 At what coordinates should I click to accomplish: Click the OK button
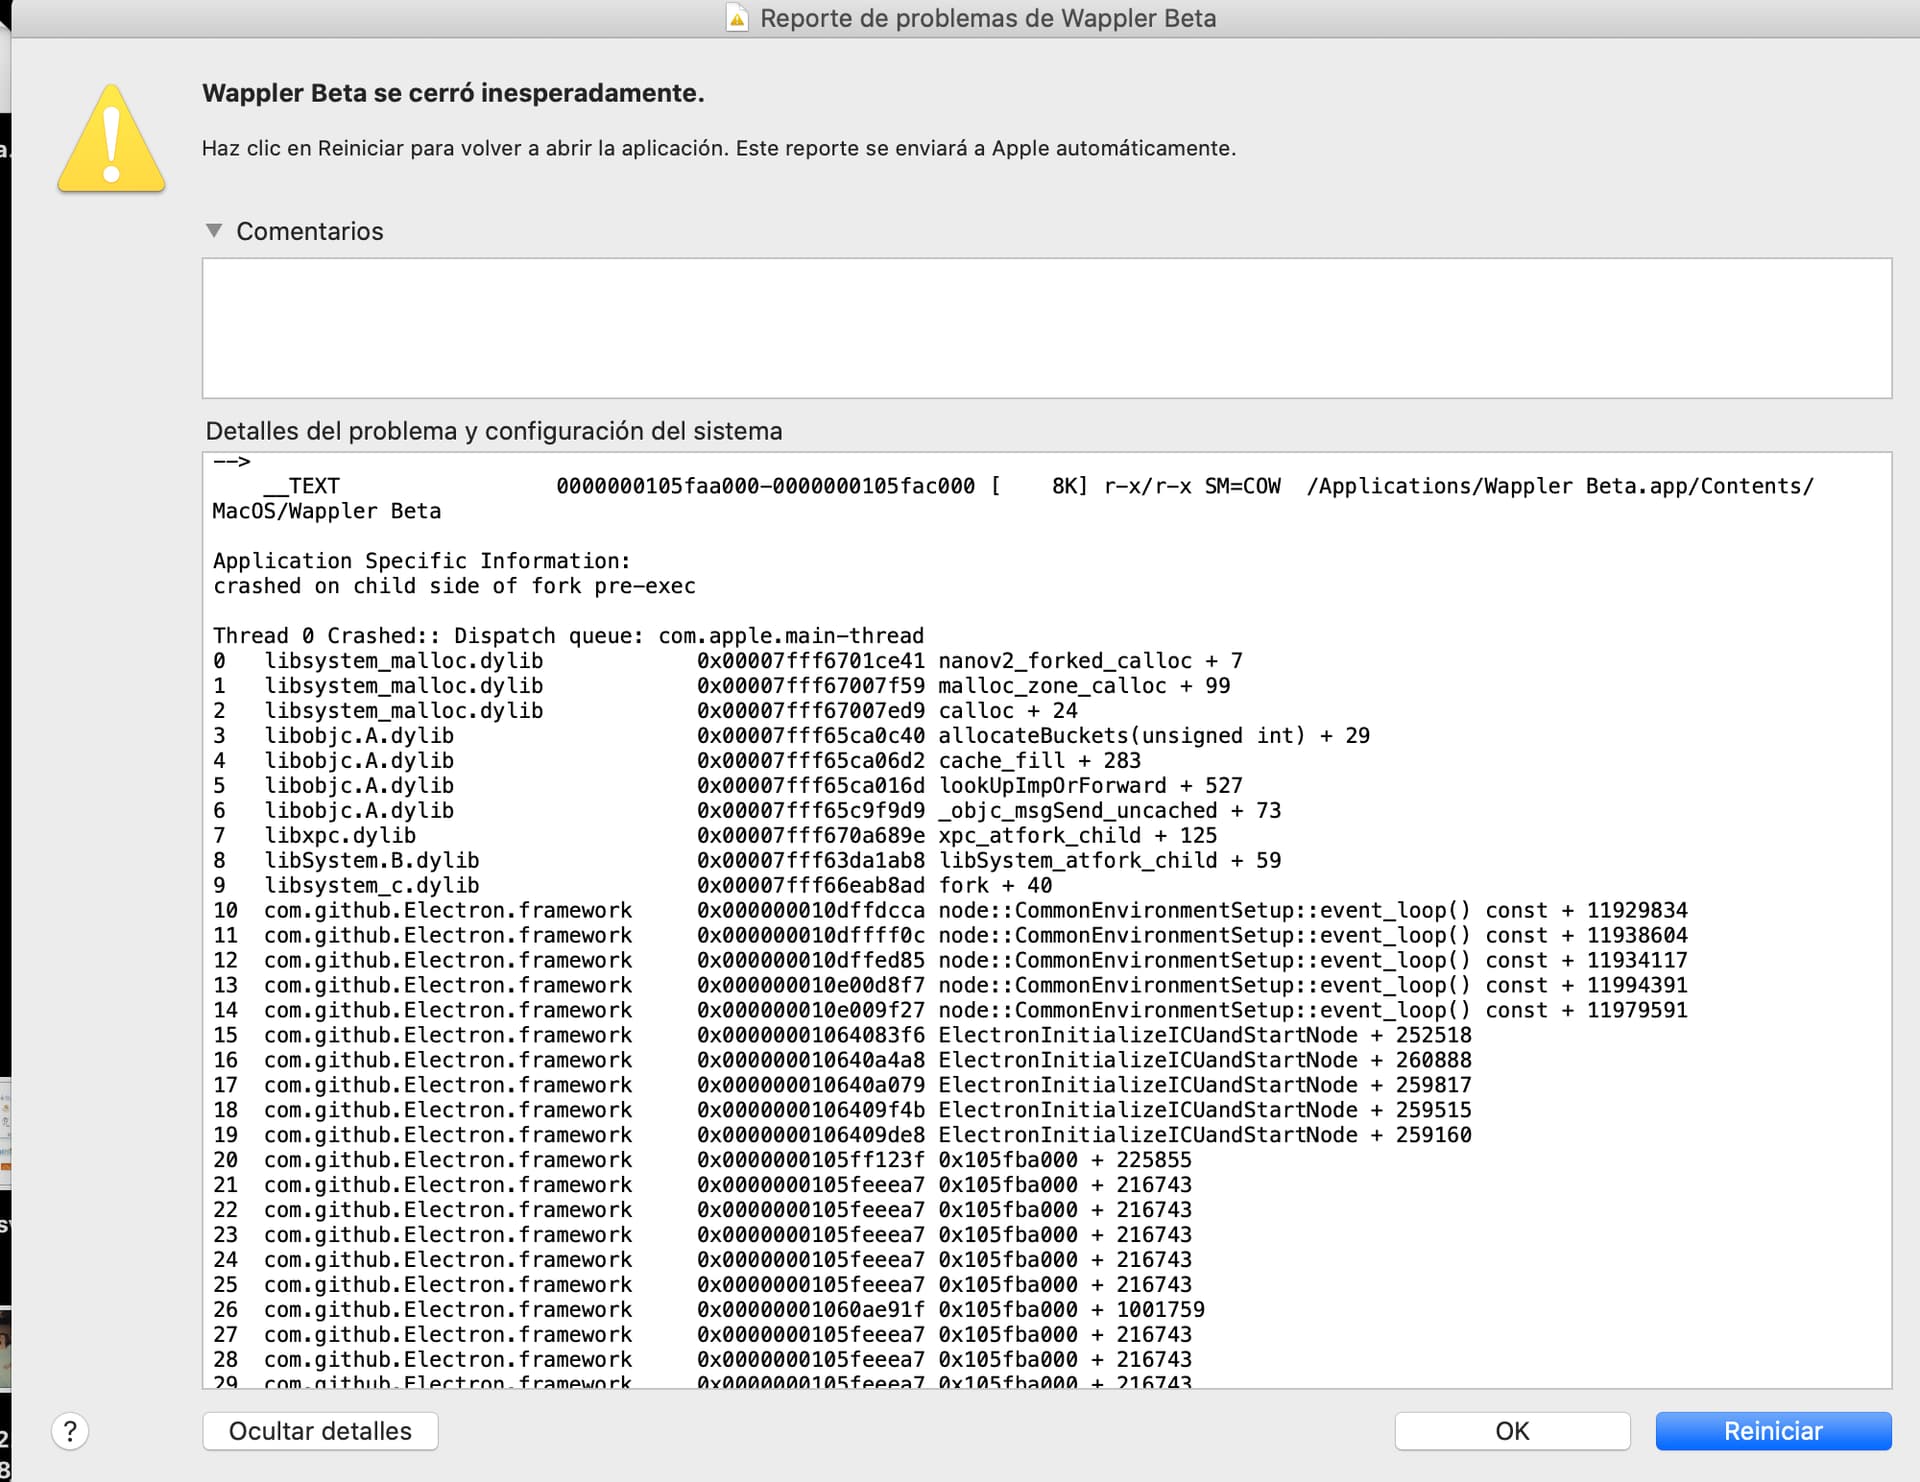point(1511,1431)
